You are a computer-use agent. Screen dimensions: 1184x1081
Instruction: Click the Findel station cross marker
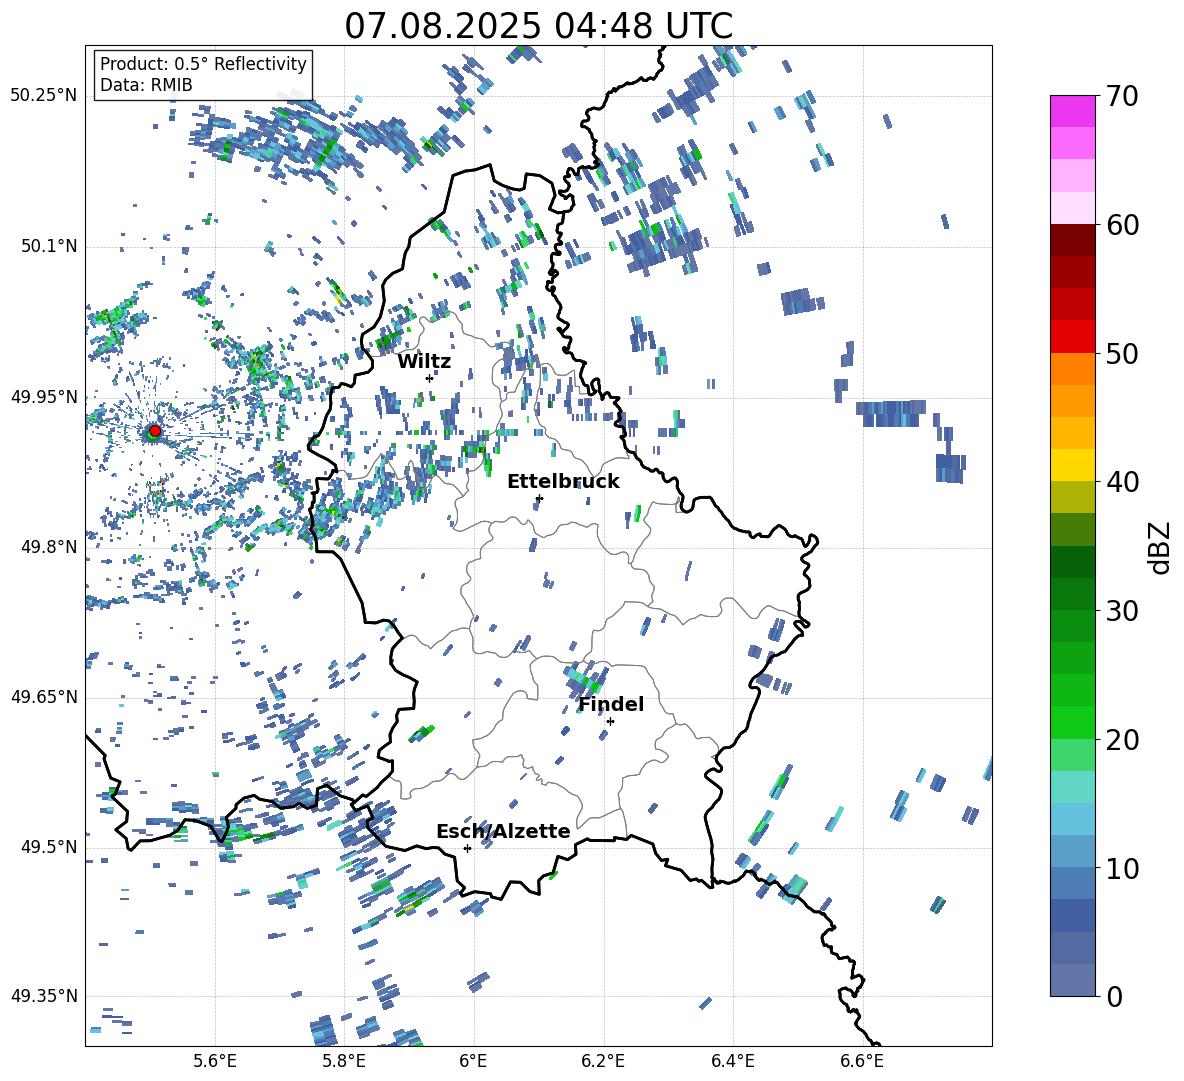point(610,722)
